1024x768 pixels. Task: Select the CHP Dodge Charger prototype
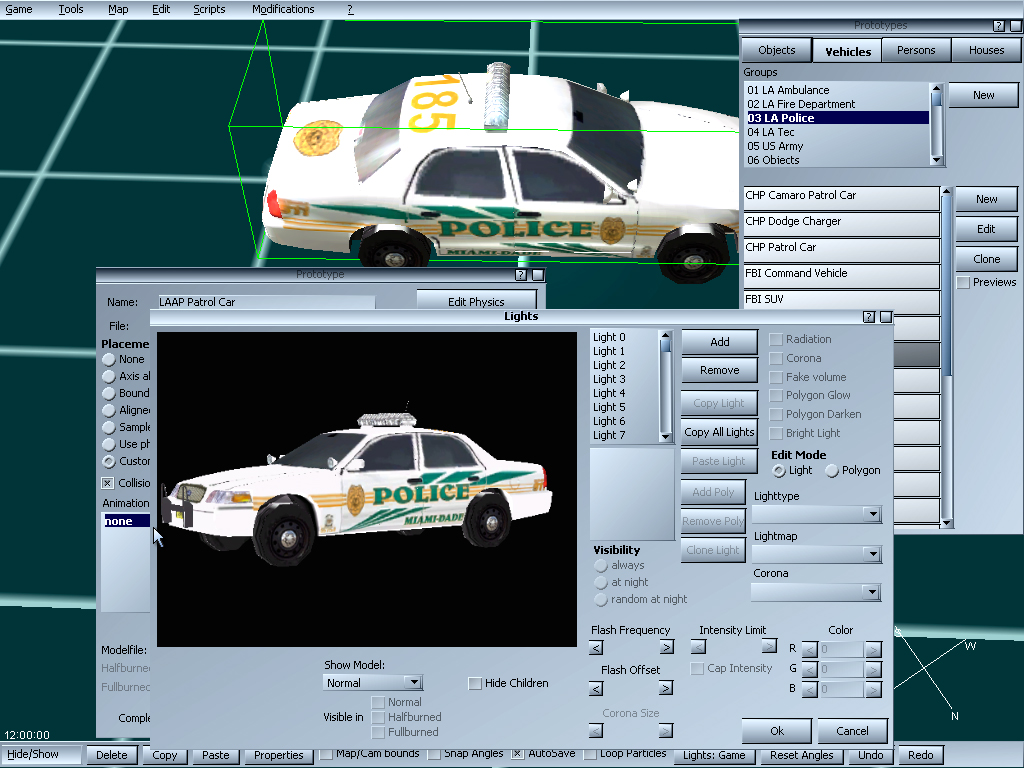click(842, 221)
